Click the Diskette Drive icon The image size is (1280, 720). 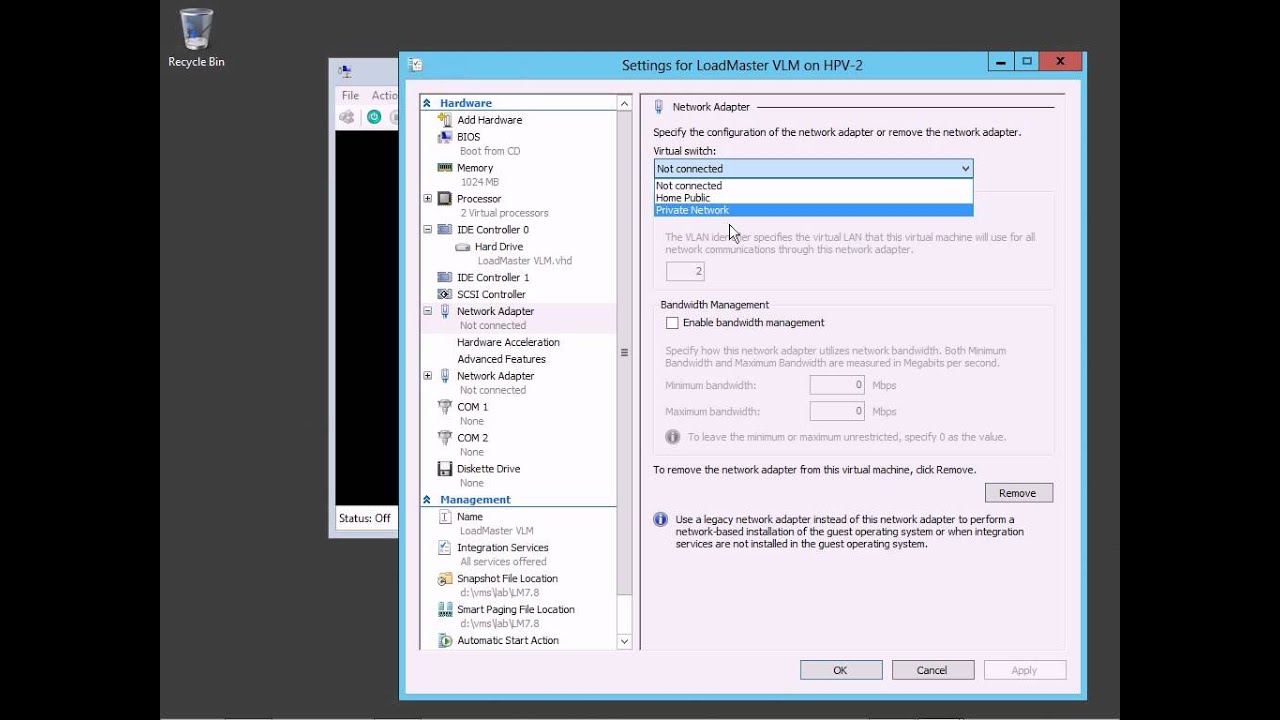[445, 469]
